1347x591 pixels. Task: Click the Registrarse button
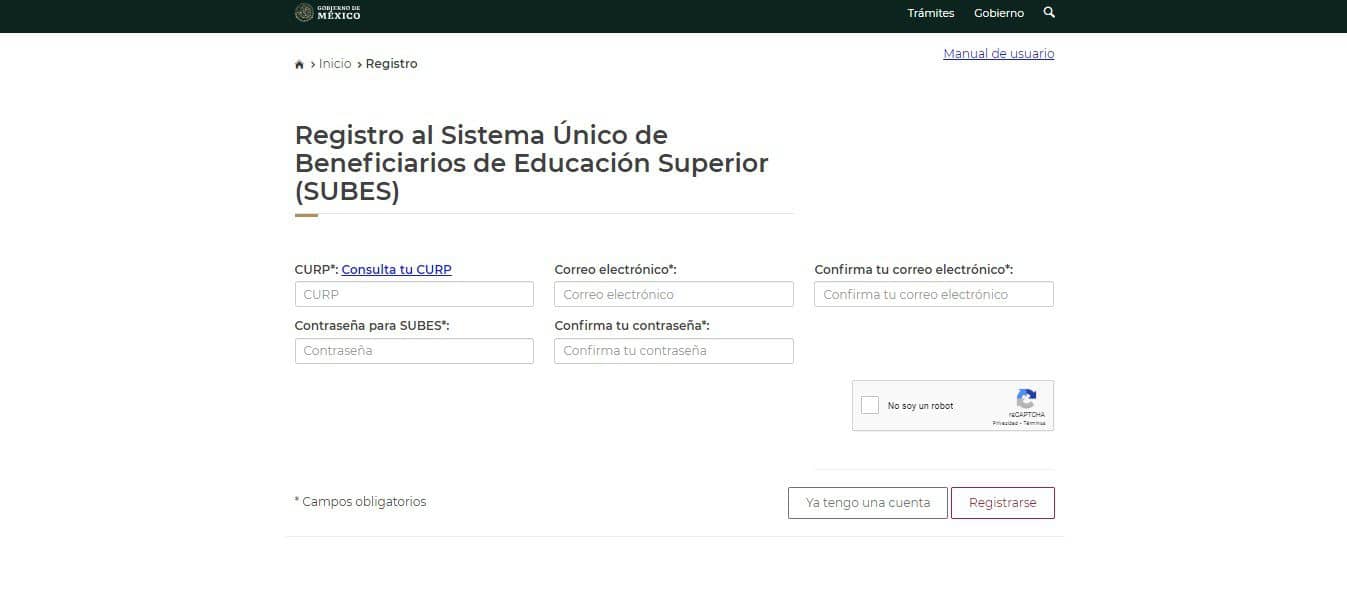click(1003, 503)
